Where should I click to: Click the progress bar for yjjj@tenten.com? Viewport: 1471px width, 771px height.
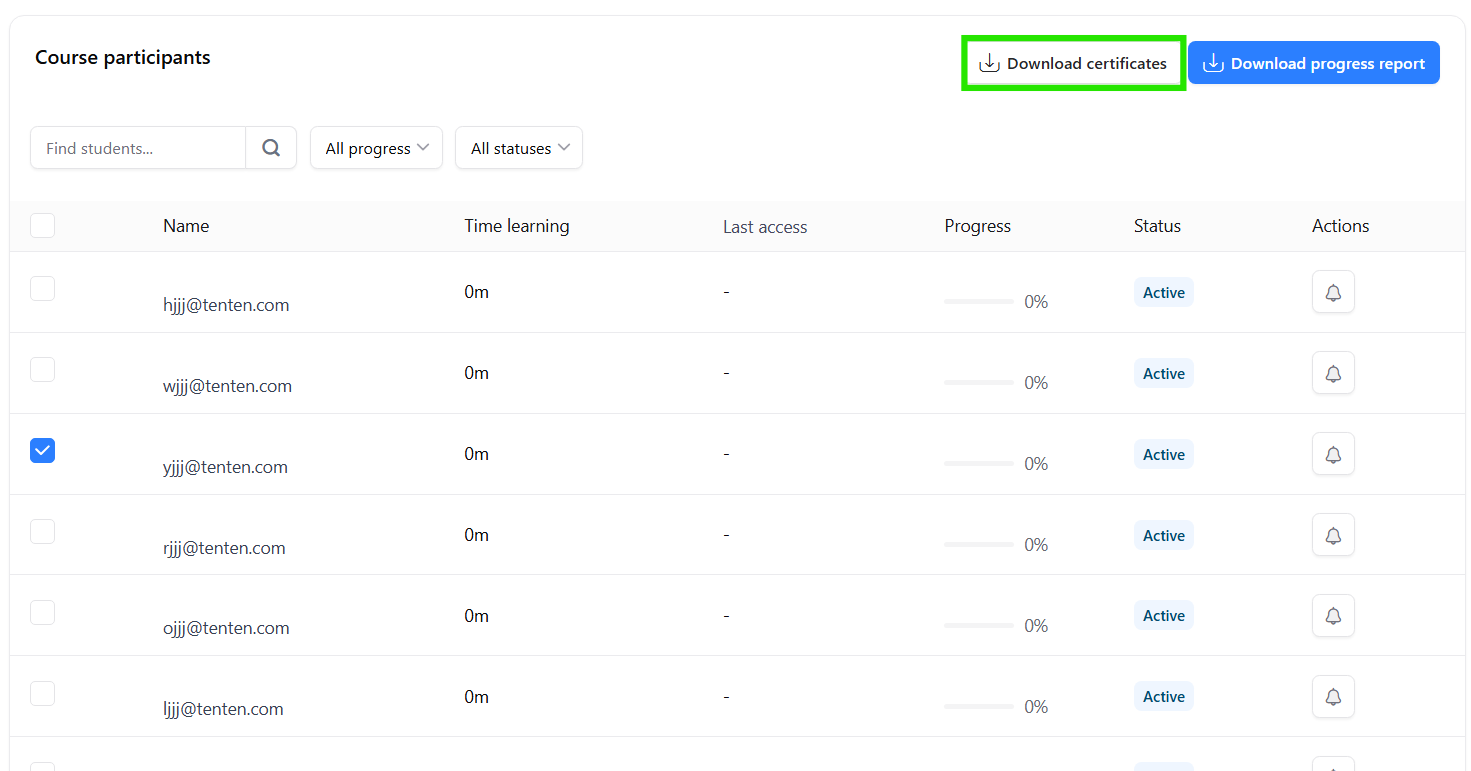pos(979,463)
